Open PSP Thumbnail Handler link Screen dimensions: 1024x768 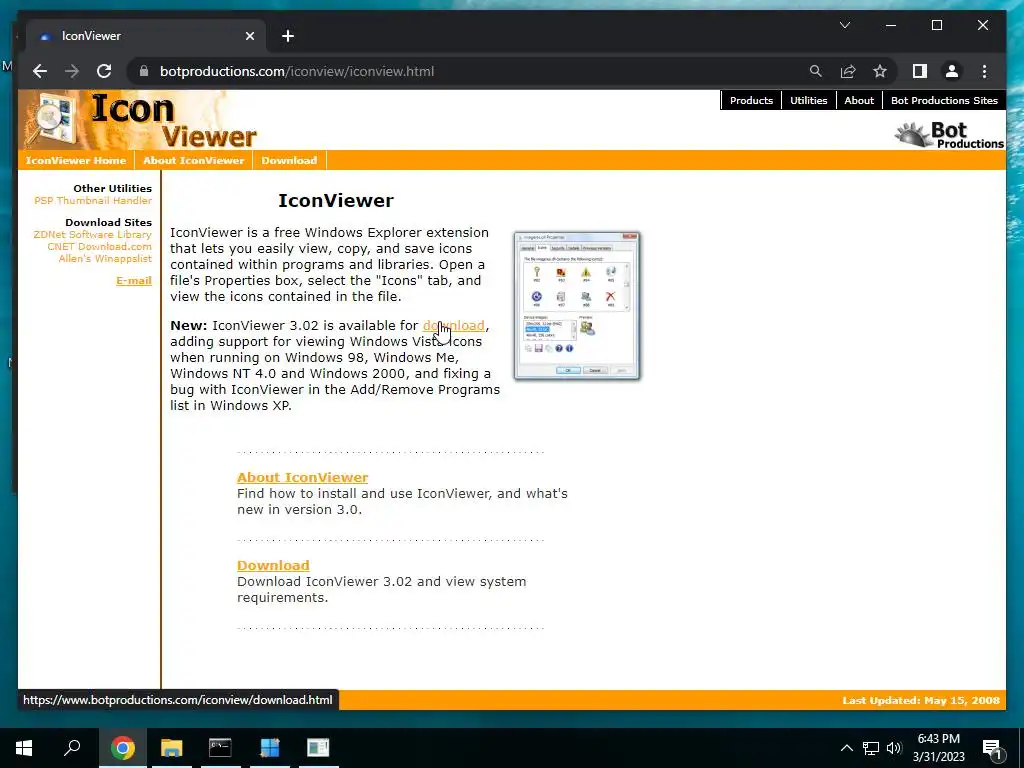click(93, 200)
